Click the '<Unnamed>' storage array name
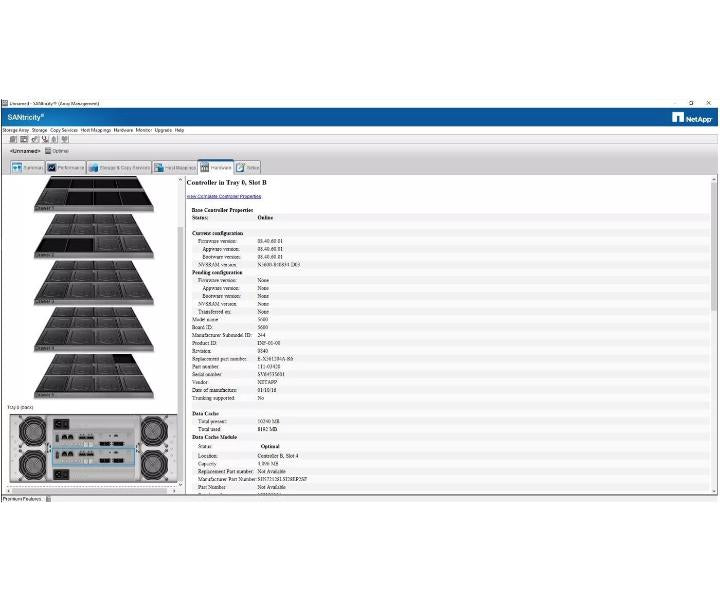Screen dimensions: 720x600 pyautogui.click(x=25, y=151)
